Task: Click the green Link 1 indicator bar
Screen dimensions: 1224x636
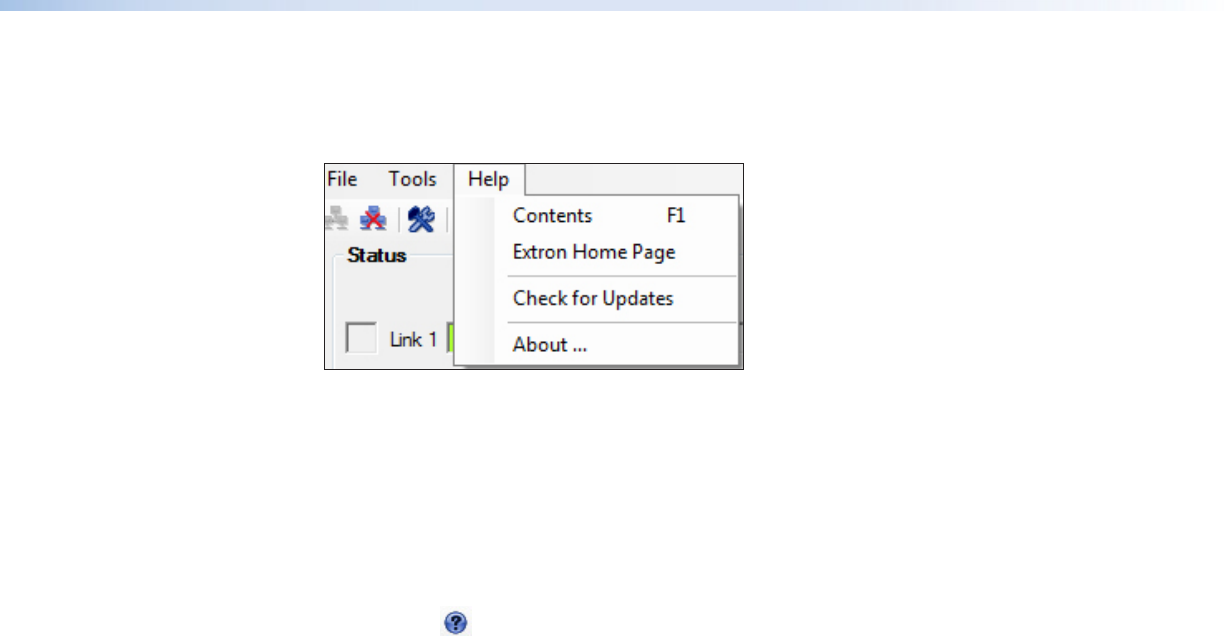Action: click(x=450, y=338)
